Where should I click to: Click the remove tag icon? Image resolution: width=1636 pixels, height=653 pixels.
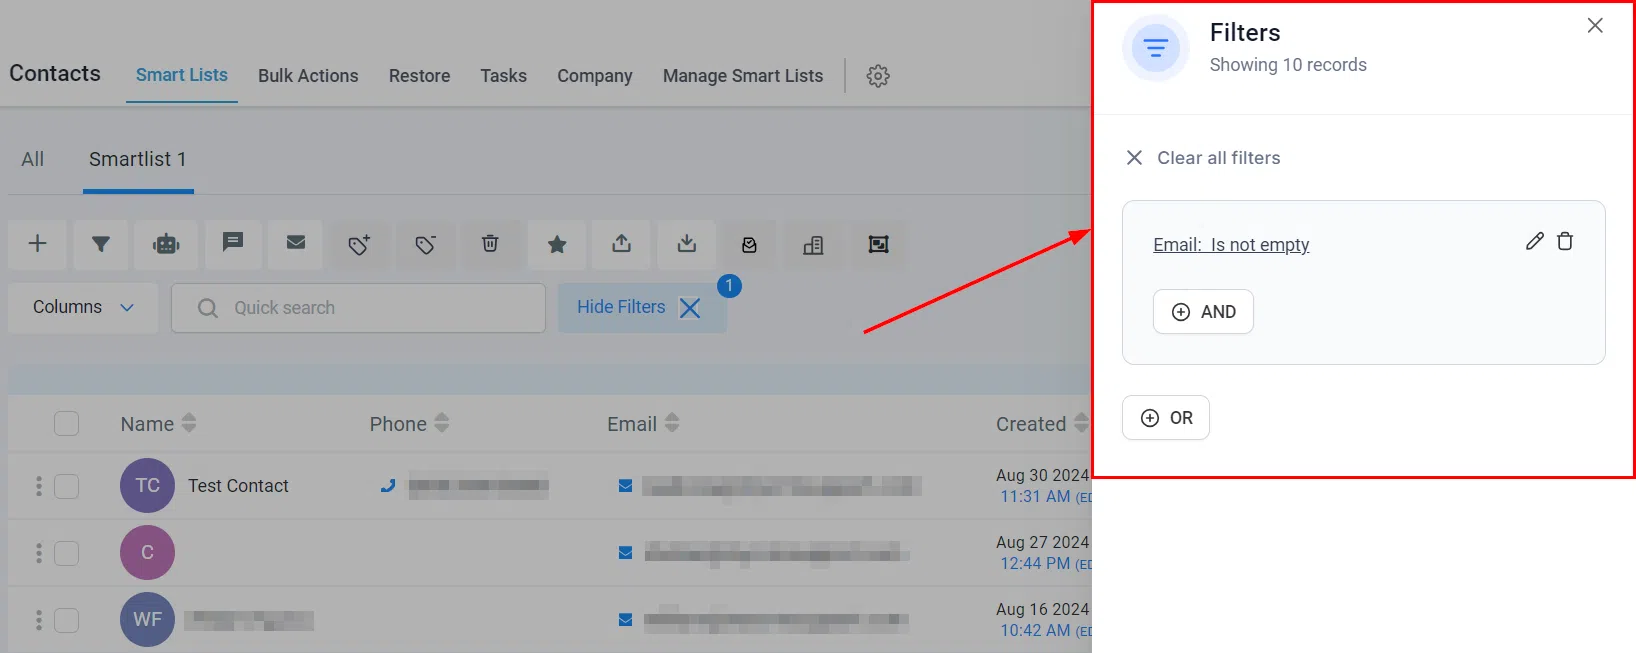(x=425, y=244)
